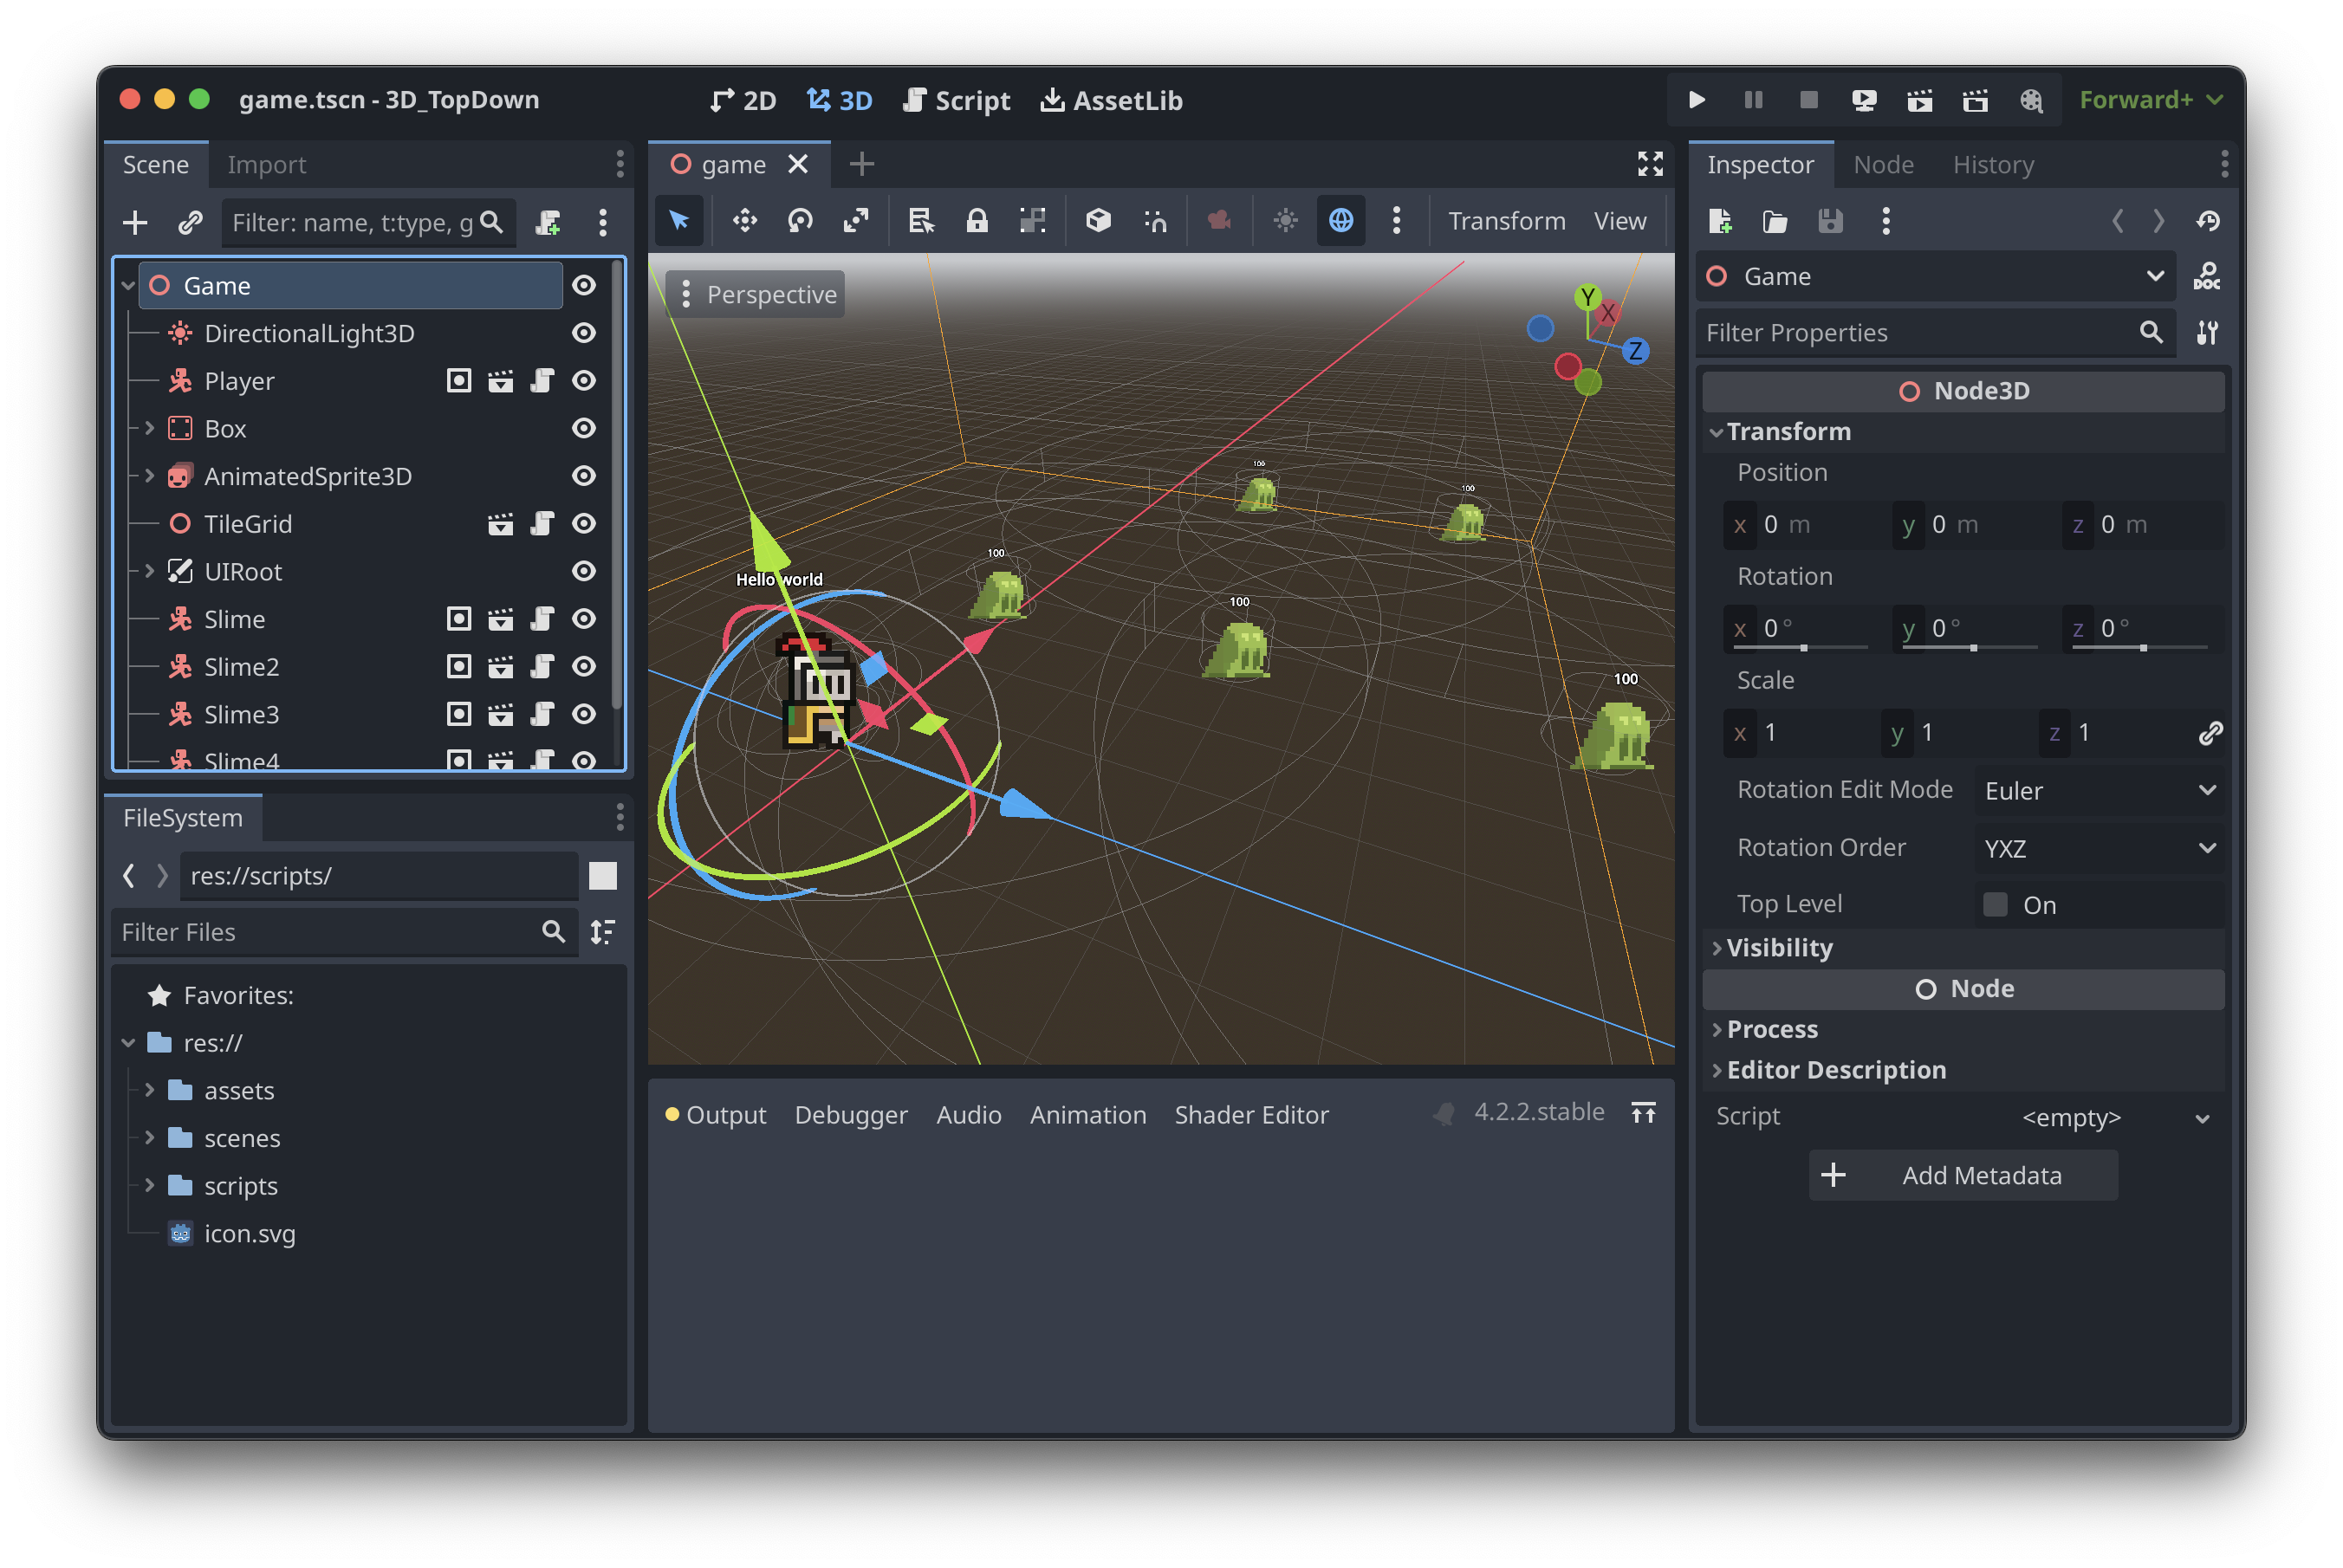2343x1568 pixels.
Task: Activate the Rotate Mode tool
Action: [800, 221]
